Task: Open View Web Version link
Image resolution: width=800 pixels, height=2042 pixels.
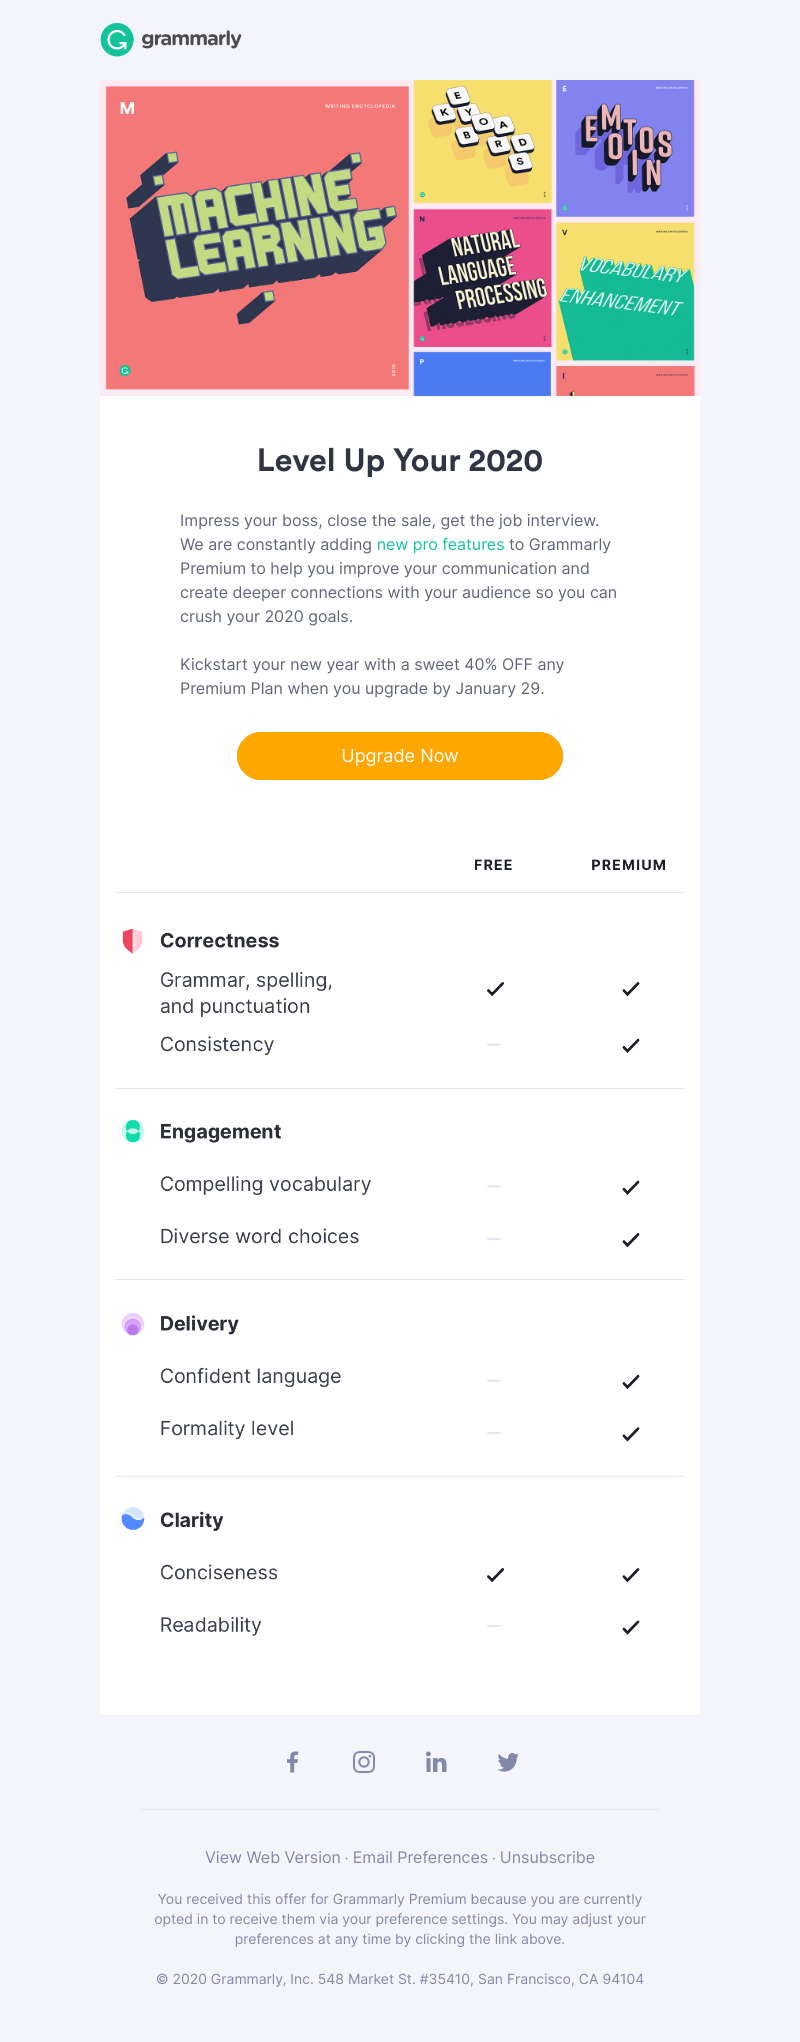Action: click(x=273, y=1857)
